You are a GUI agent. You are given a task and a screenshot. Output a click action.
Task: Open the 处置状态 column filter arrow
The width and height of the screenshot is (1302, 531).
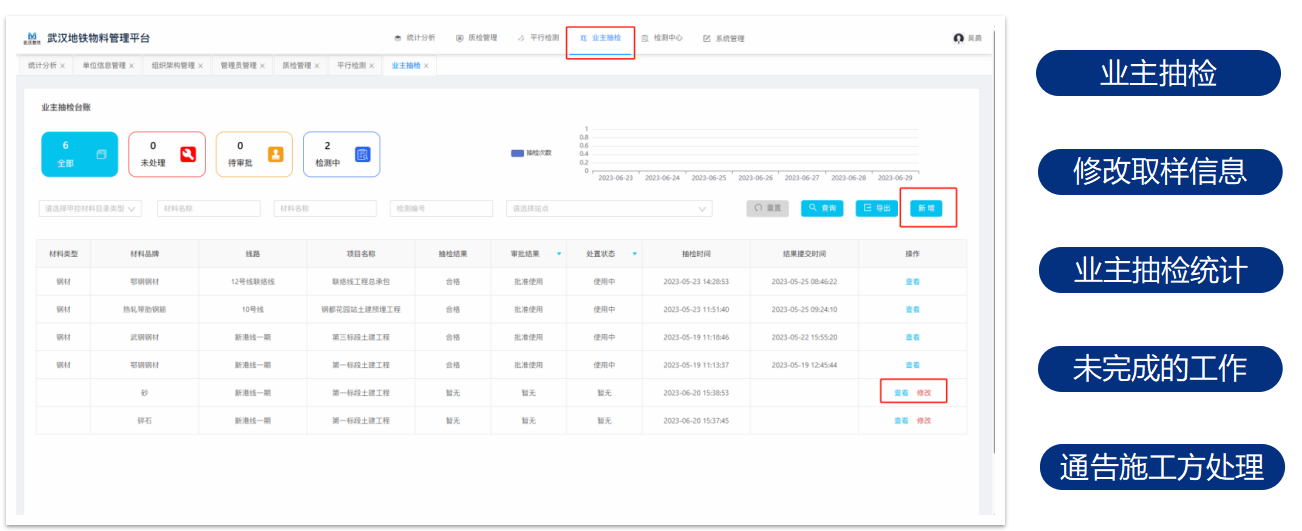634,254
